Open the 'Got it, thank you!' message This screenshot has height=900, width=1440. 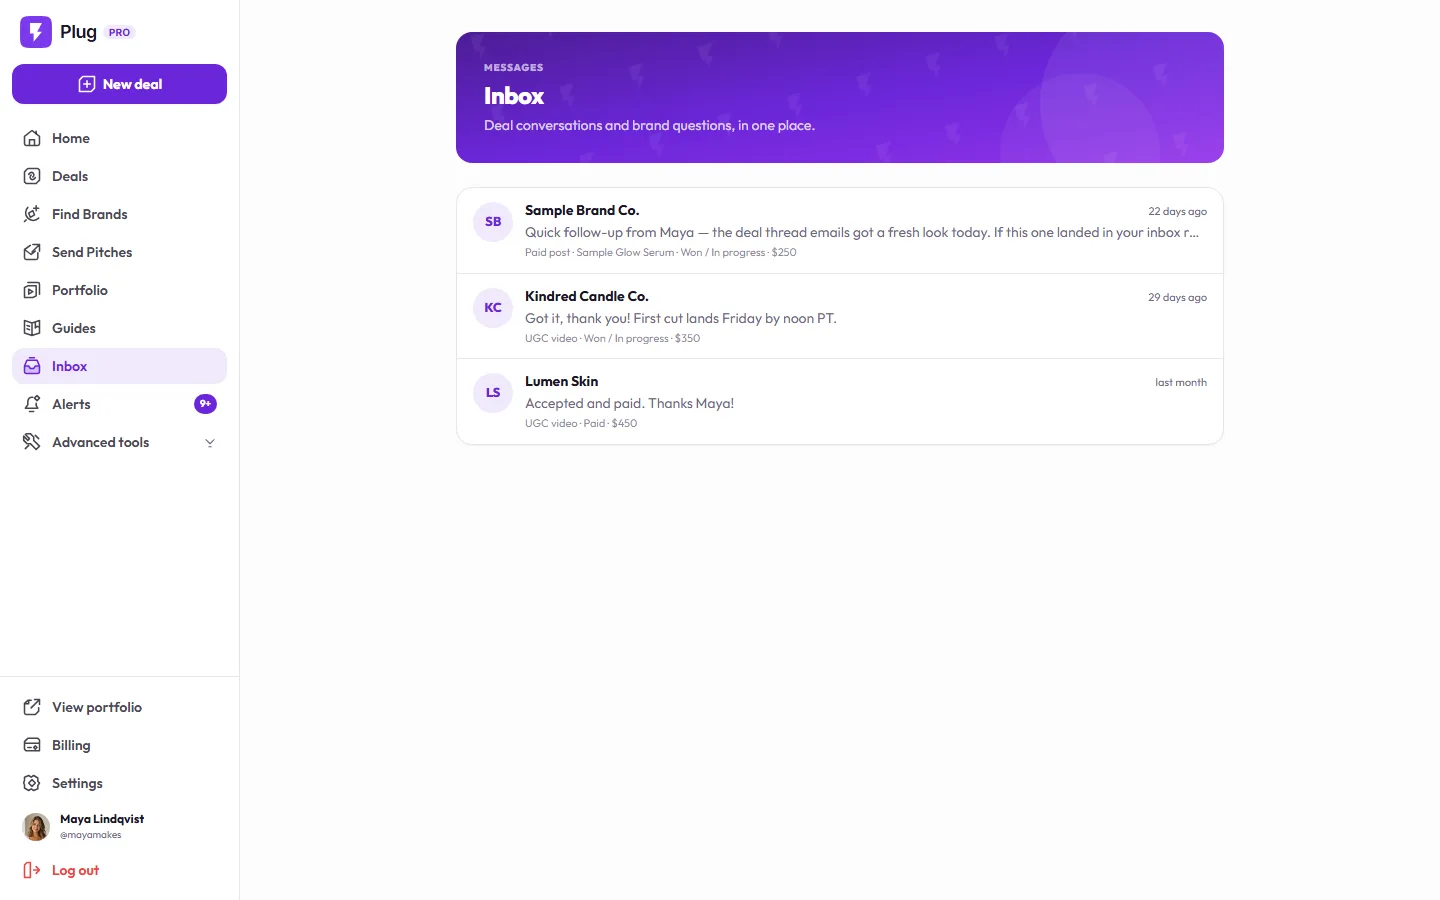point(680,318)
